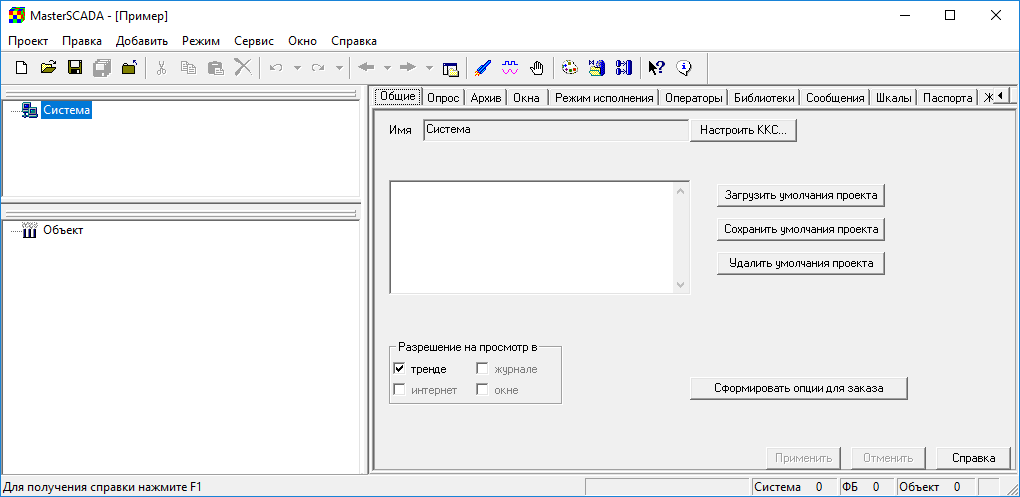Click the scroll down arrow in the text box

(x=682, y=285)
